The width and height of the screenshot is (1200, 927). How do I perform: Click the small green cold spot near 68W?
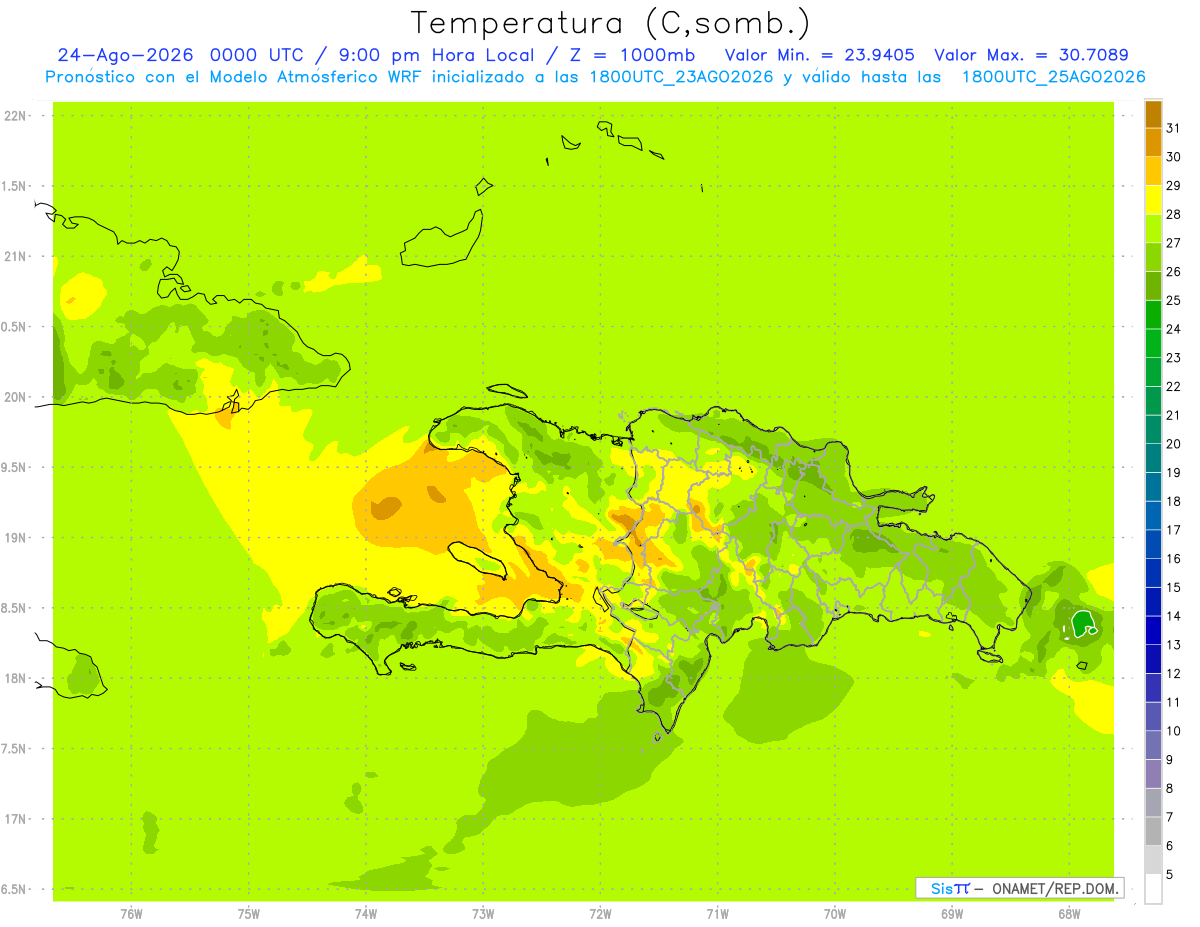(1084, 624)
